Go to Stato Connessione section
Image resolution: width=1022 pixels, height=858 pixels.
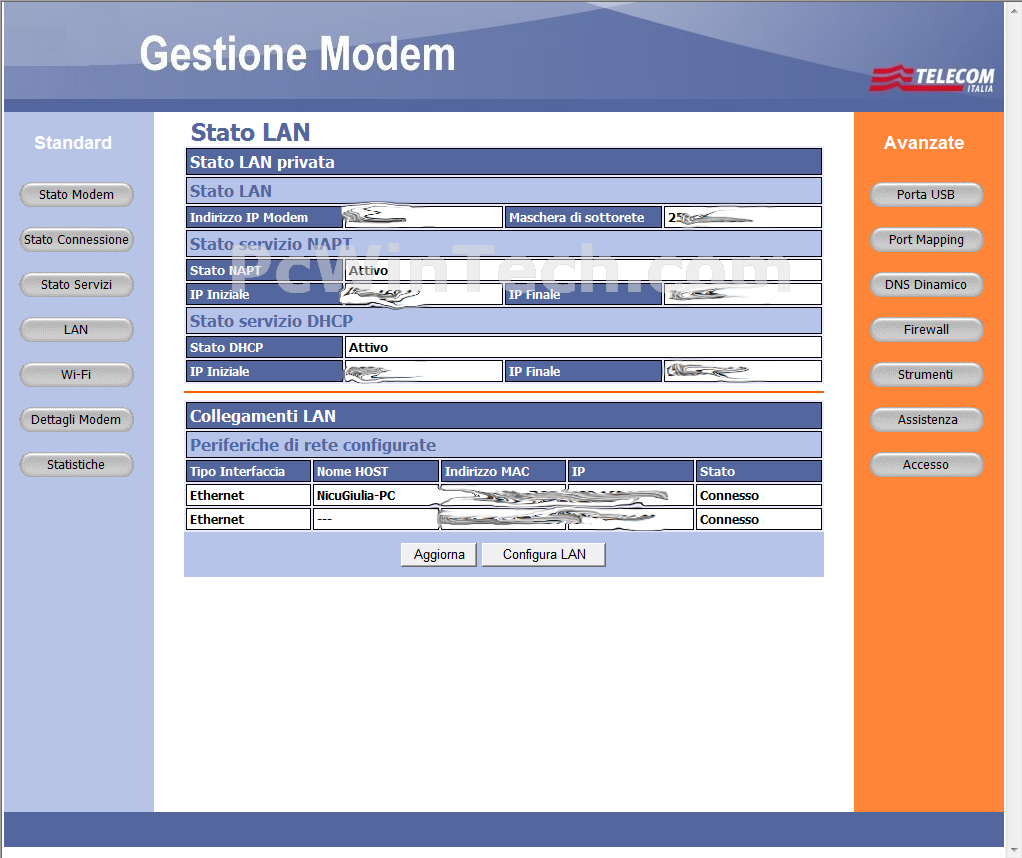coord(76,239)
